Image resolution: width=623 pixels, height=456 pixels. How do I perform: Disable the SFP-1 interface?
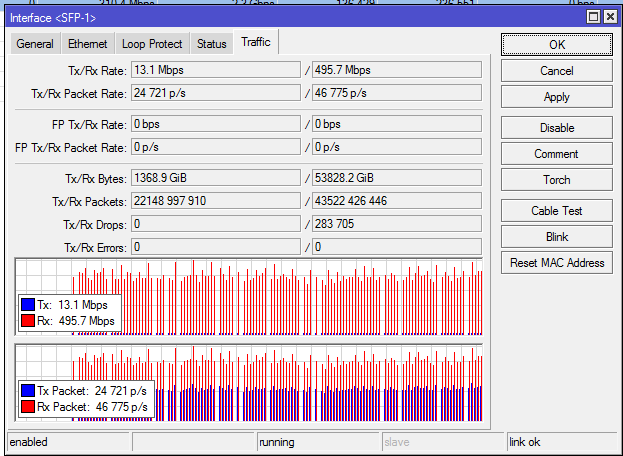[556, 128]
